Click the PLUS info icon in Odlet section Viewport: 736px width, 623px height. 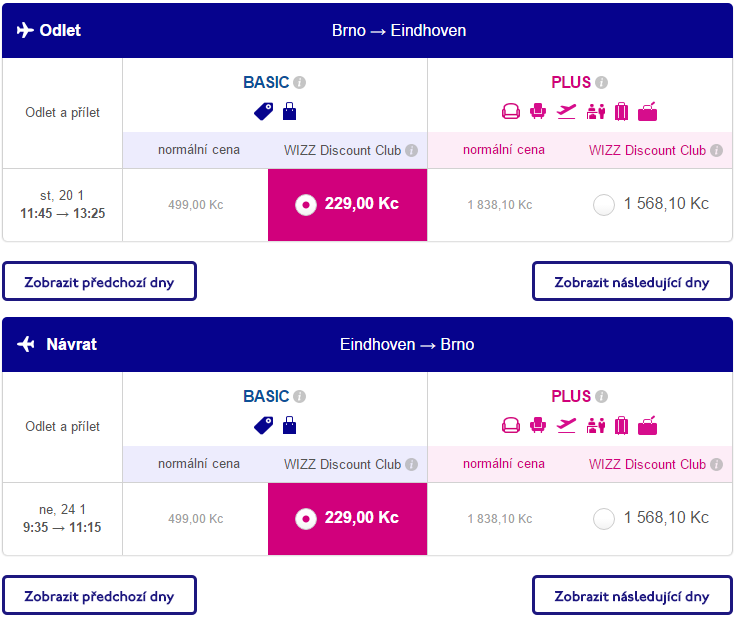(601, 83)
